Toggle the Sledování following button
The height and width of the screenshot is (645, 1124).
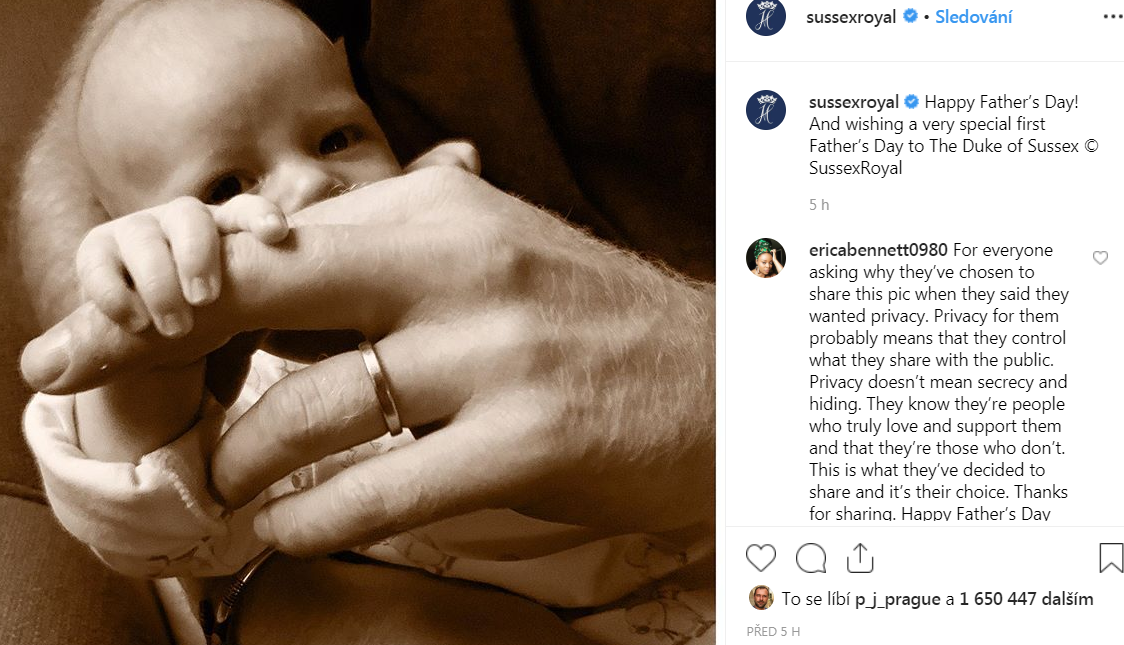tap(974, 17)
